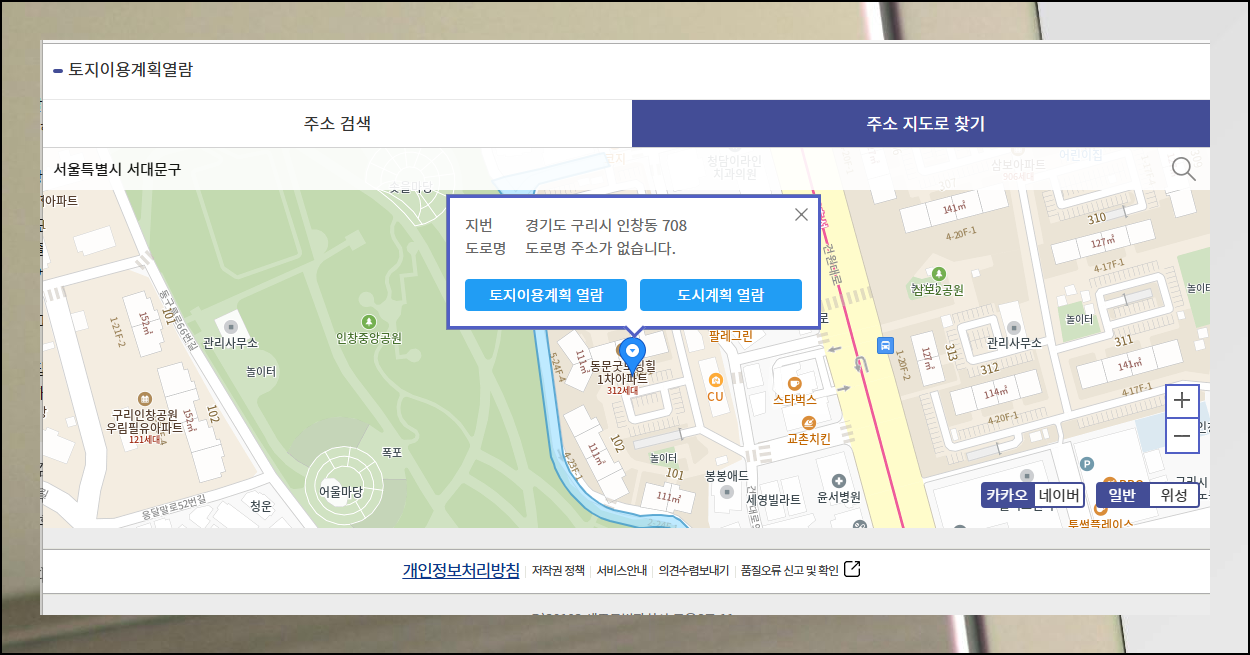Switch to 일반 map view
This screenshot has width=1250, height=655.
pos(1122,495)
